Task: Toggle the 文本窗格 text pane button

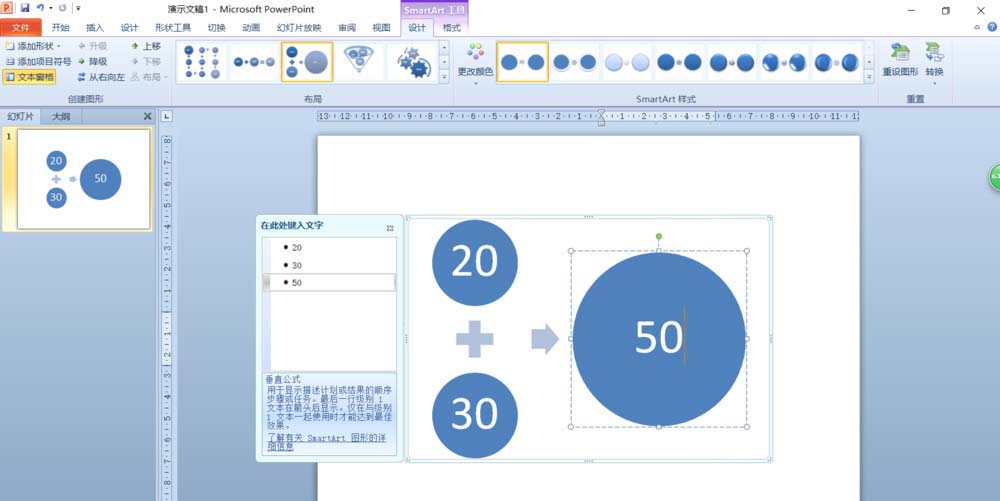Action: click(x=29, y=76)
